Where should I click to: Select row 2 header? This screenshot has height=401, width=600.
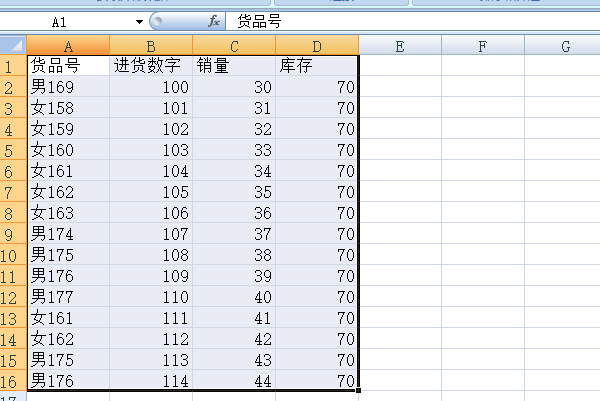13,87
